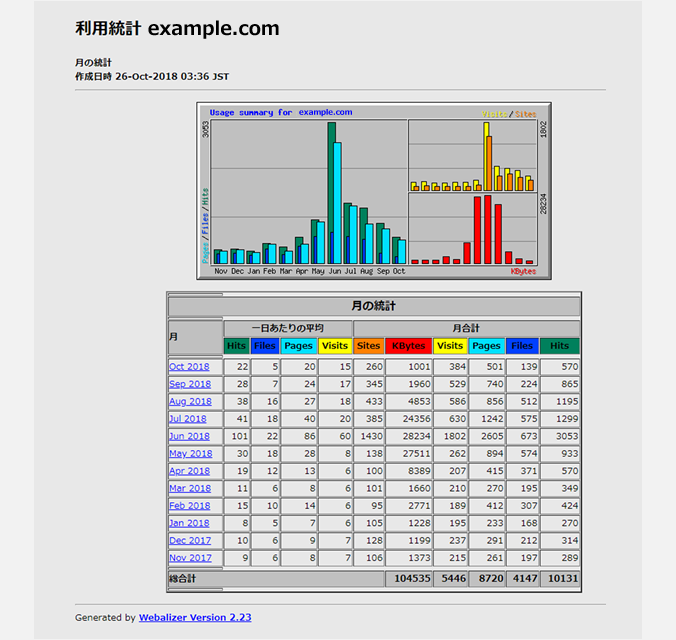Go to the Apr 2018 statistics

(x=189, y=471)
